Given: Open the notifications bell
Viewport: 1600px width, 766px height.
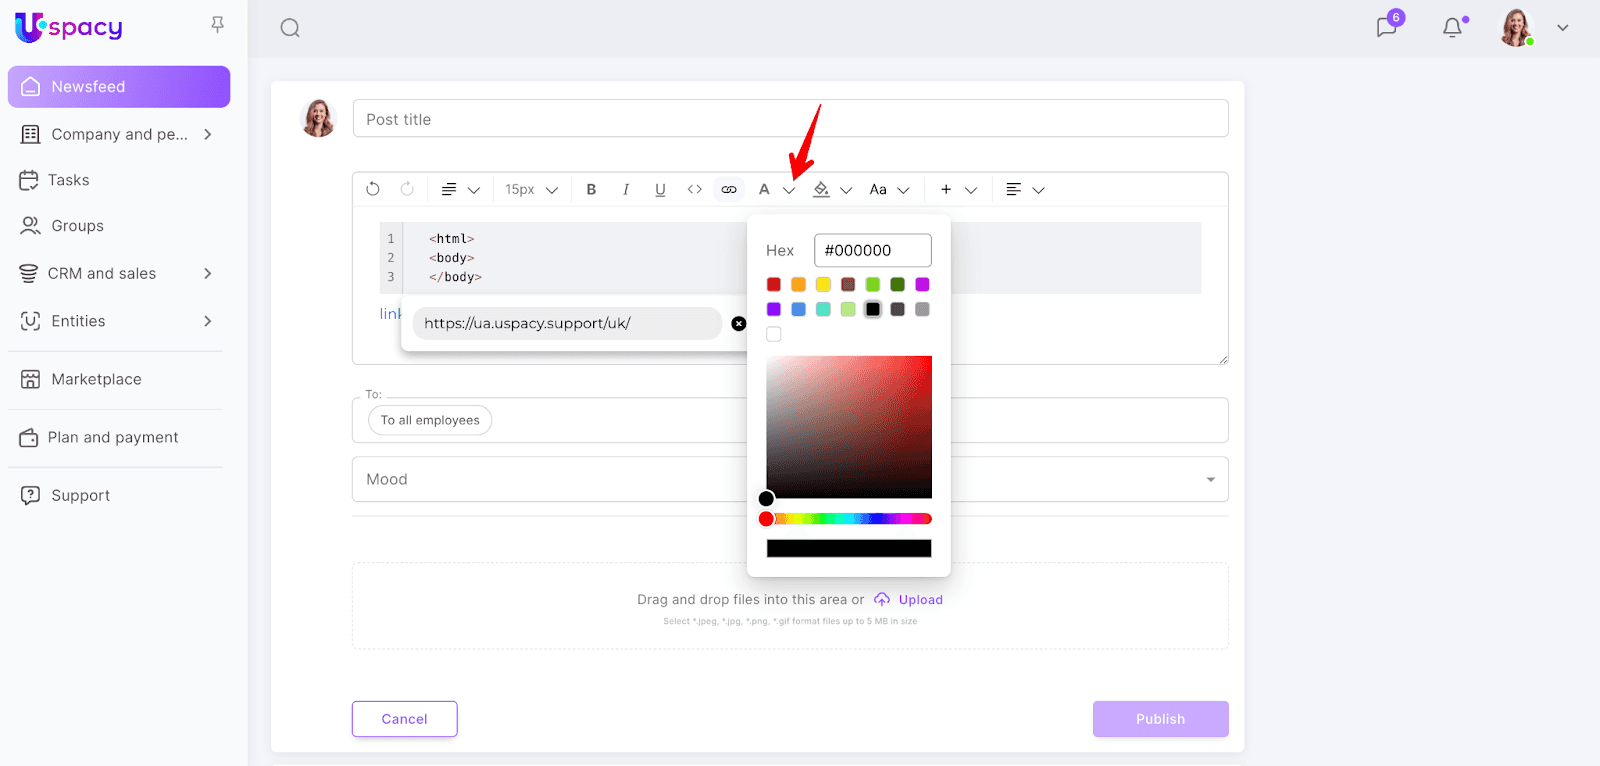Looking at the screenshot, I should (x=1453, y=28).
